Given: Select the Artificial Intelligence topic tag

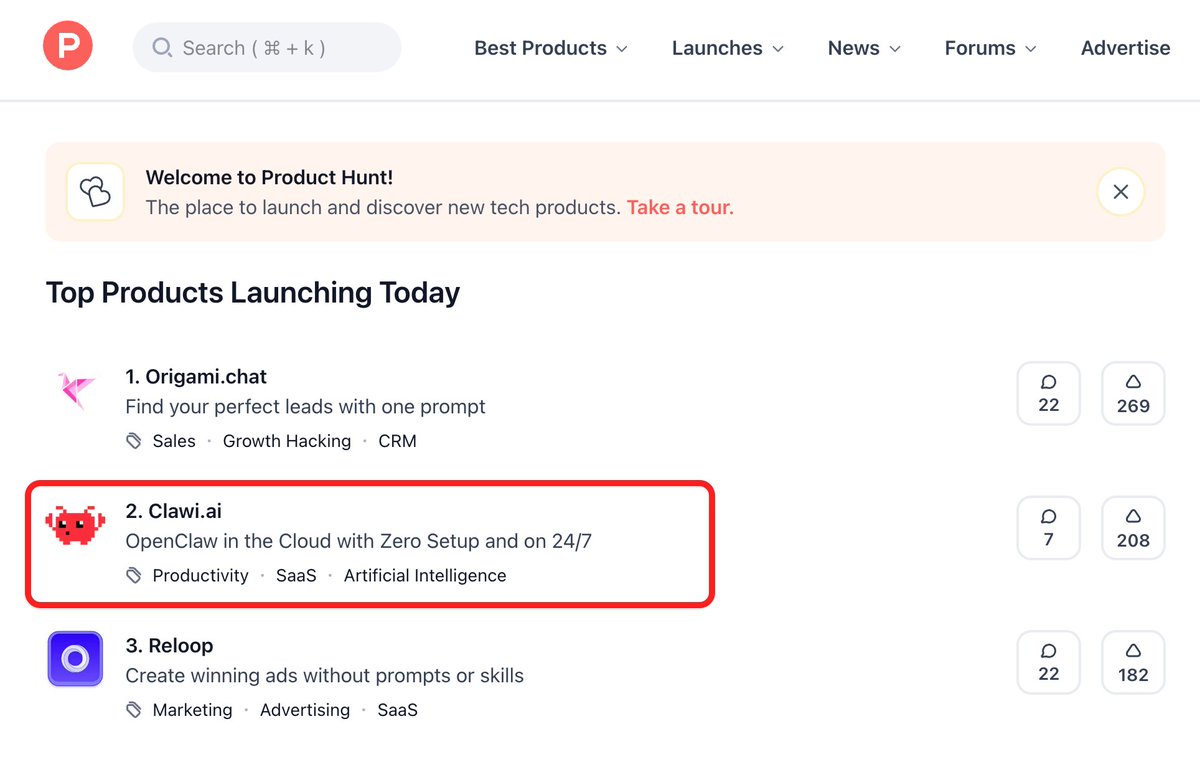Looking at the screenshot, I should click(425, 575).
